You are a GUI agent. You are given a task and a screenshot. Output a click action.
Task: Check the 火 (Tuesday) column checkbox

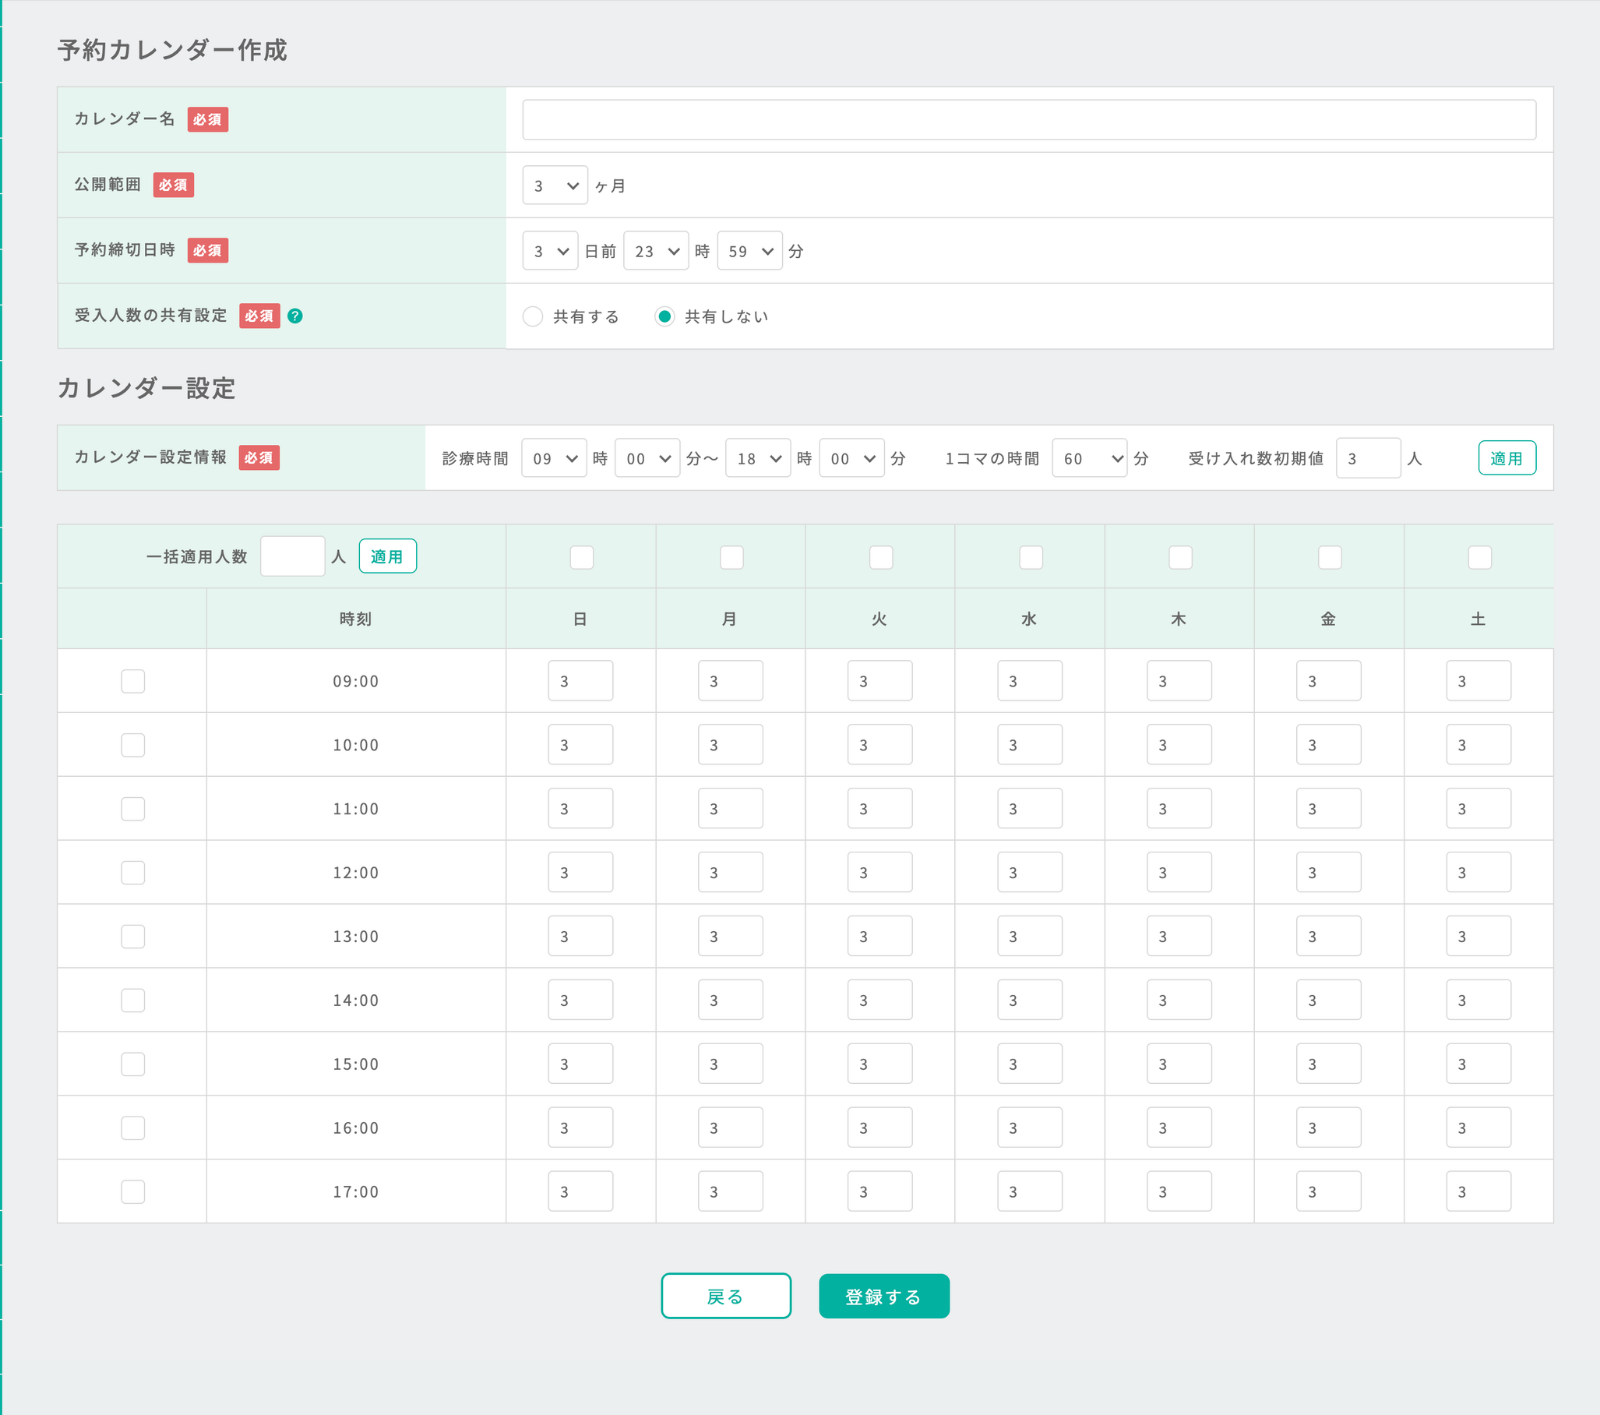[x=881, y=557]
